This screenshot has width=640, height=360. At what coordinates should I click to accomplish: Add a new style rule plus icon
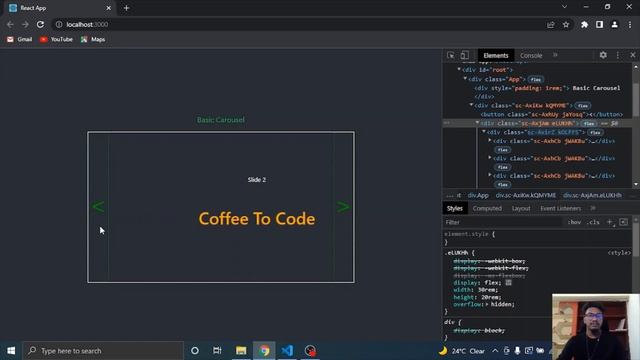[610, 222]
